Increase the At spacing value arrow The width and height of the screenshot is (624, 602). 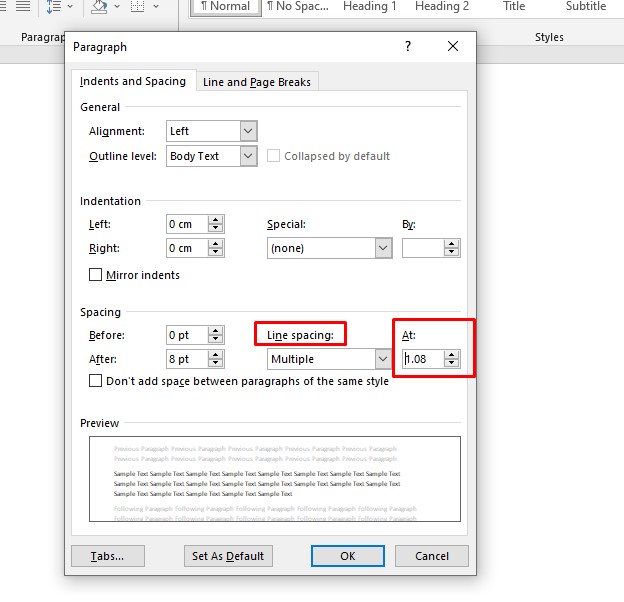(452, 354)
